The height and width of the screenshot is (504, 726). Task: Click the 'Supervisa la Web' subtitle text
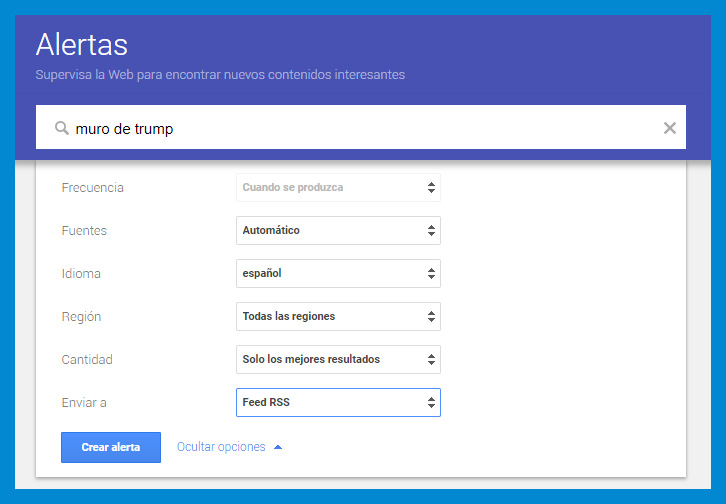(220, 75)
